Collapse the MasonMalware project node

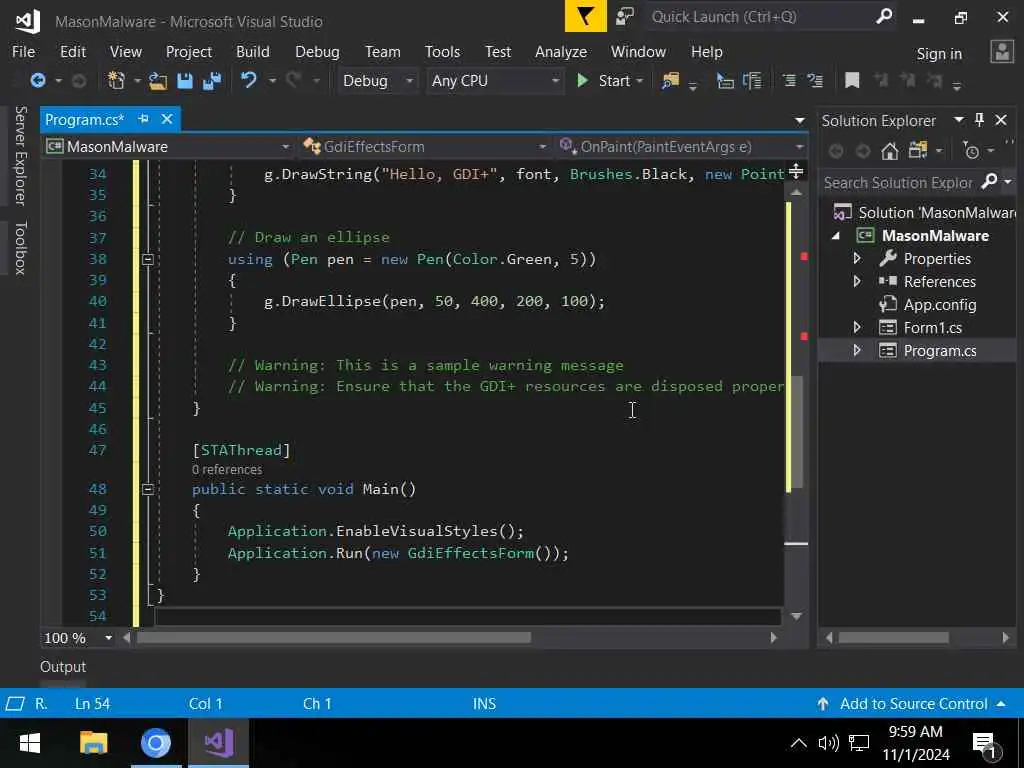tap(836, 236)
